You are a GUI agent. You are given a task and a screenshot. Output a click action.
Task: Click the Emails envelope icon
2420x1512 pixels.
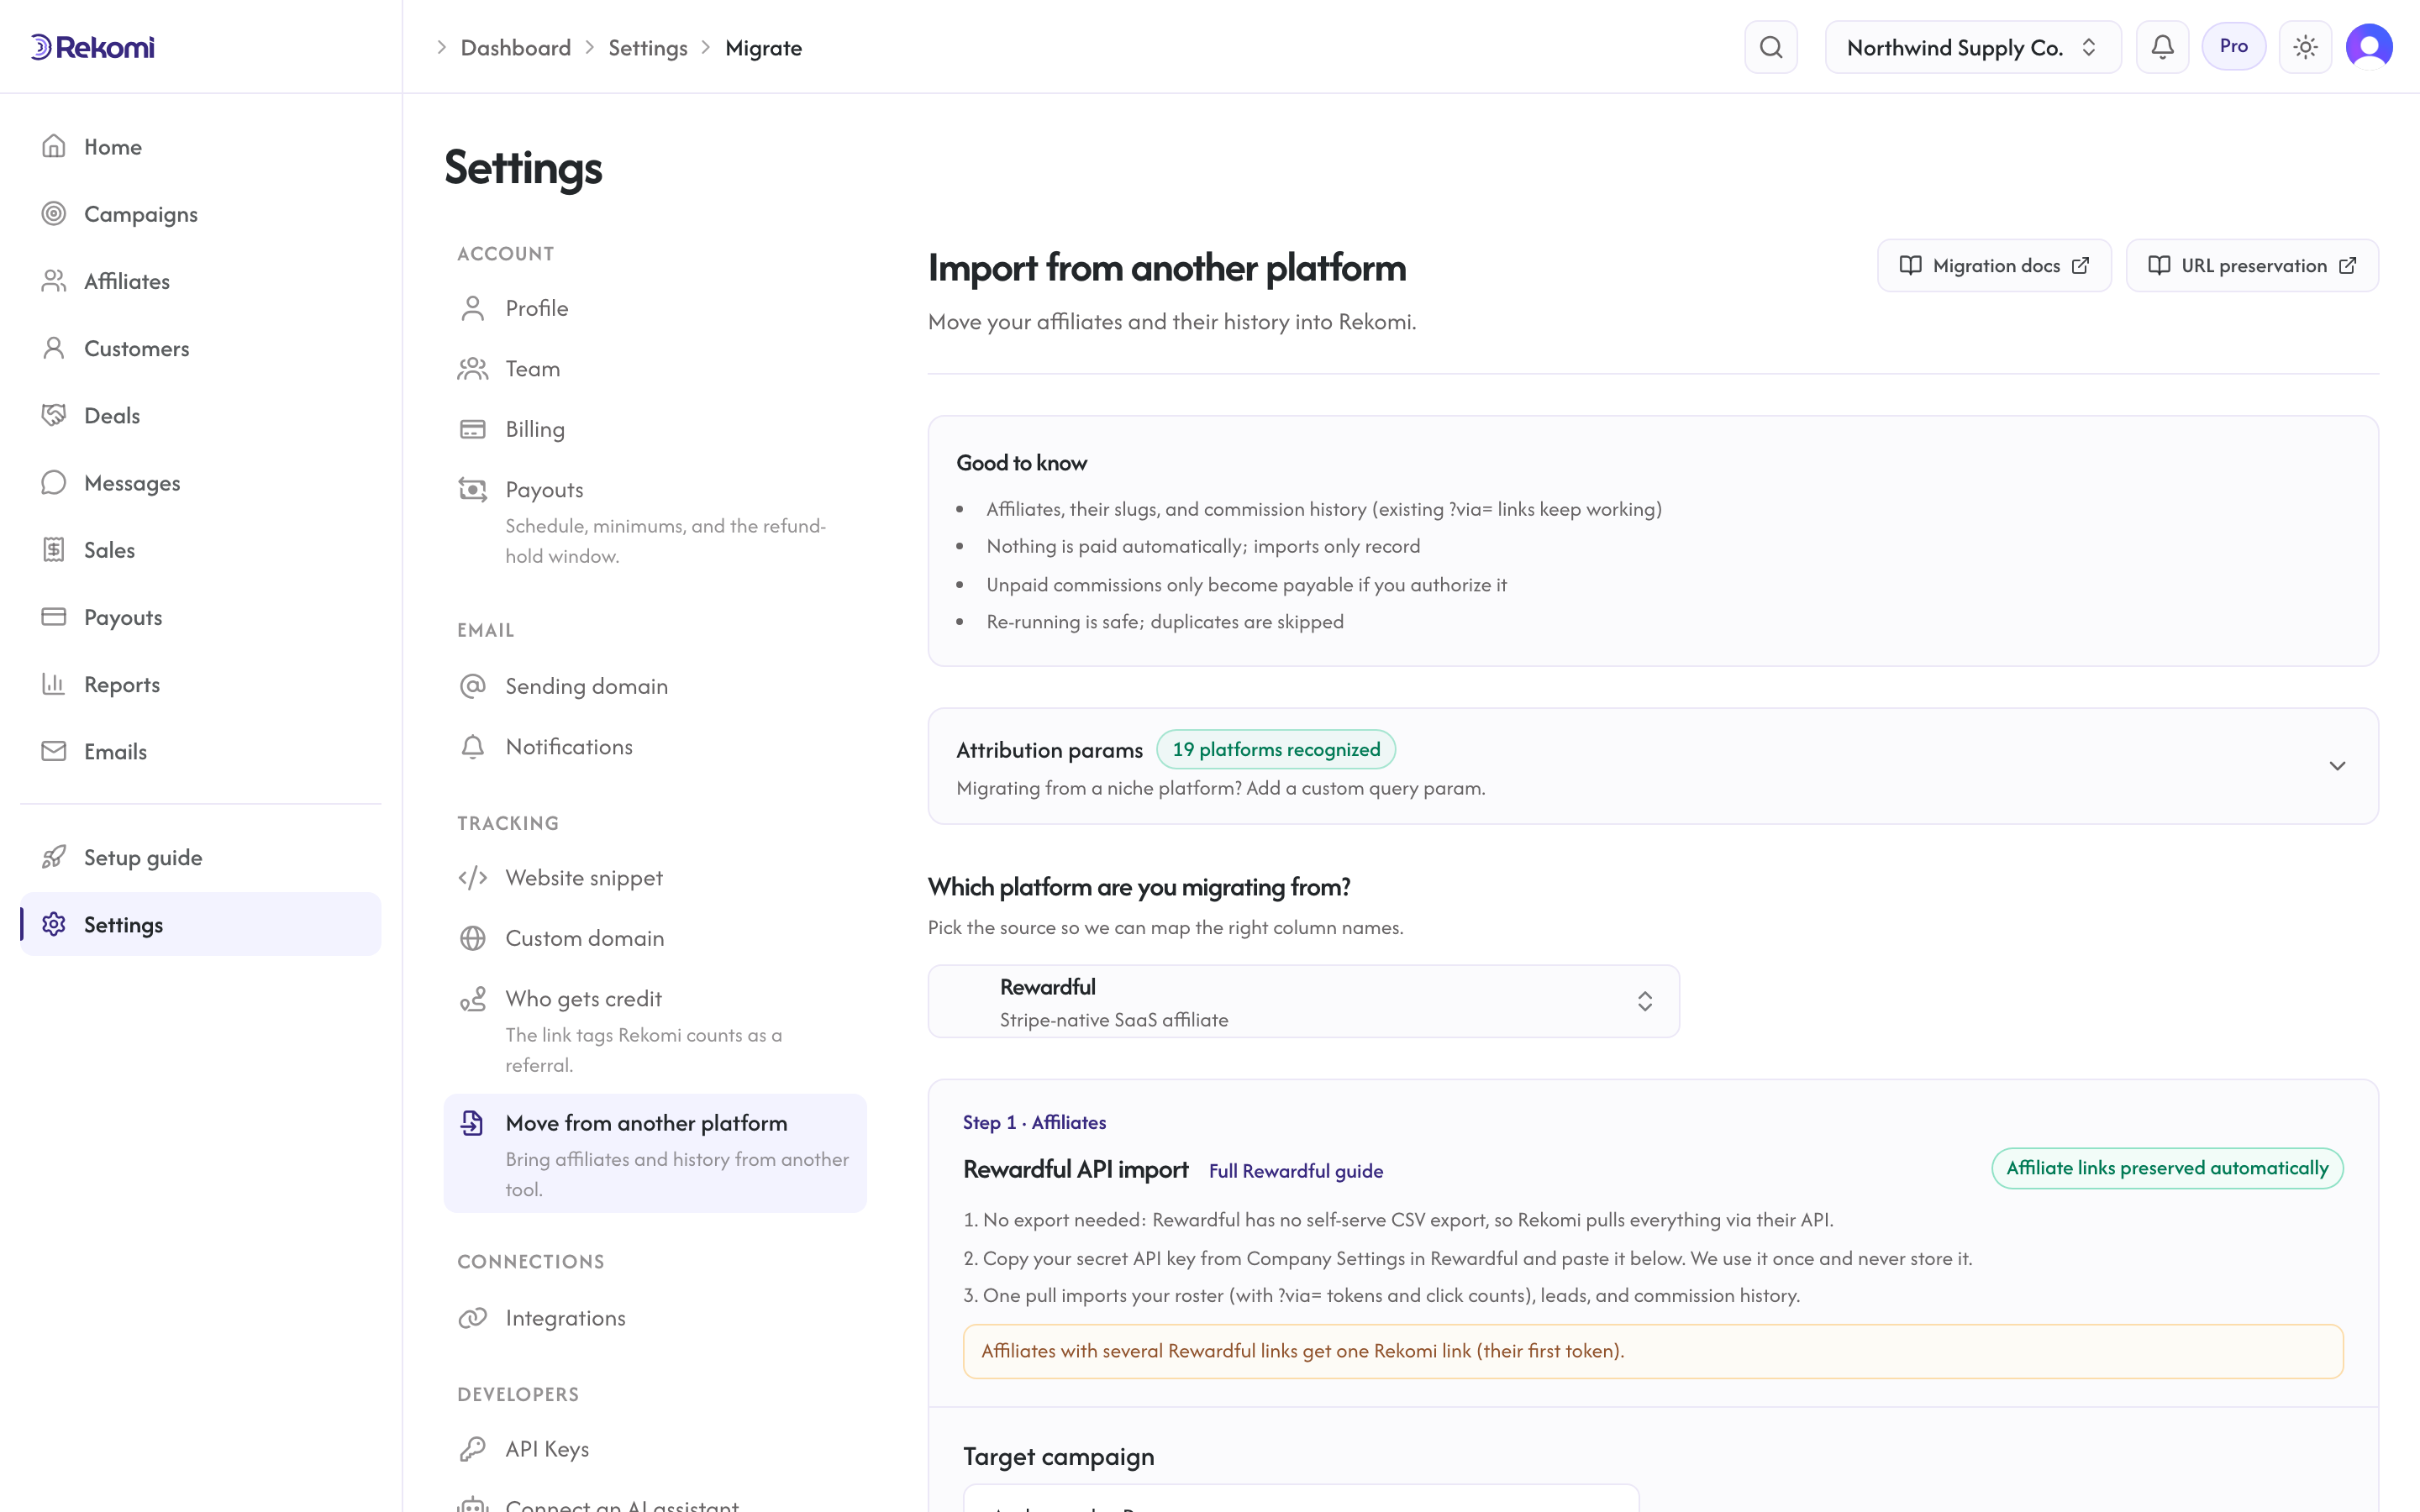click(x=54, y=751)
